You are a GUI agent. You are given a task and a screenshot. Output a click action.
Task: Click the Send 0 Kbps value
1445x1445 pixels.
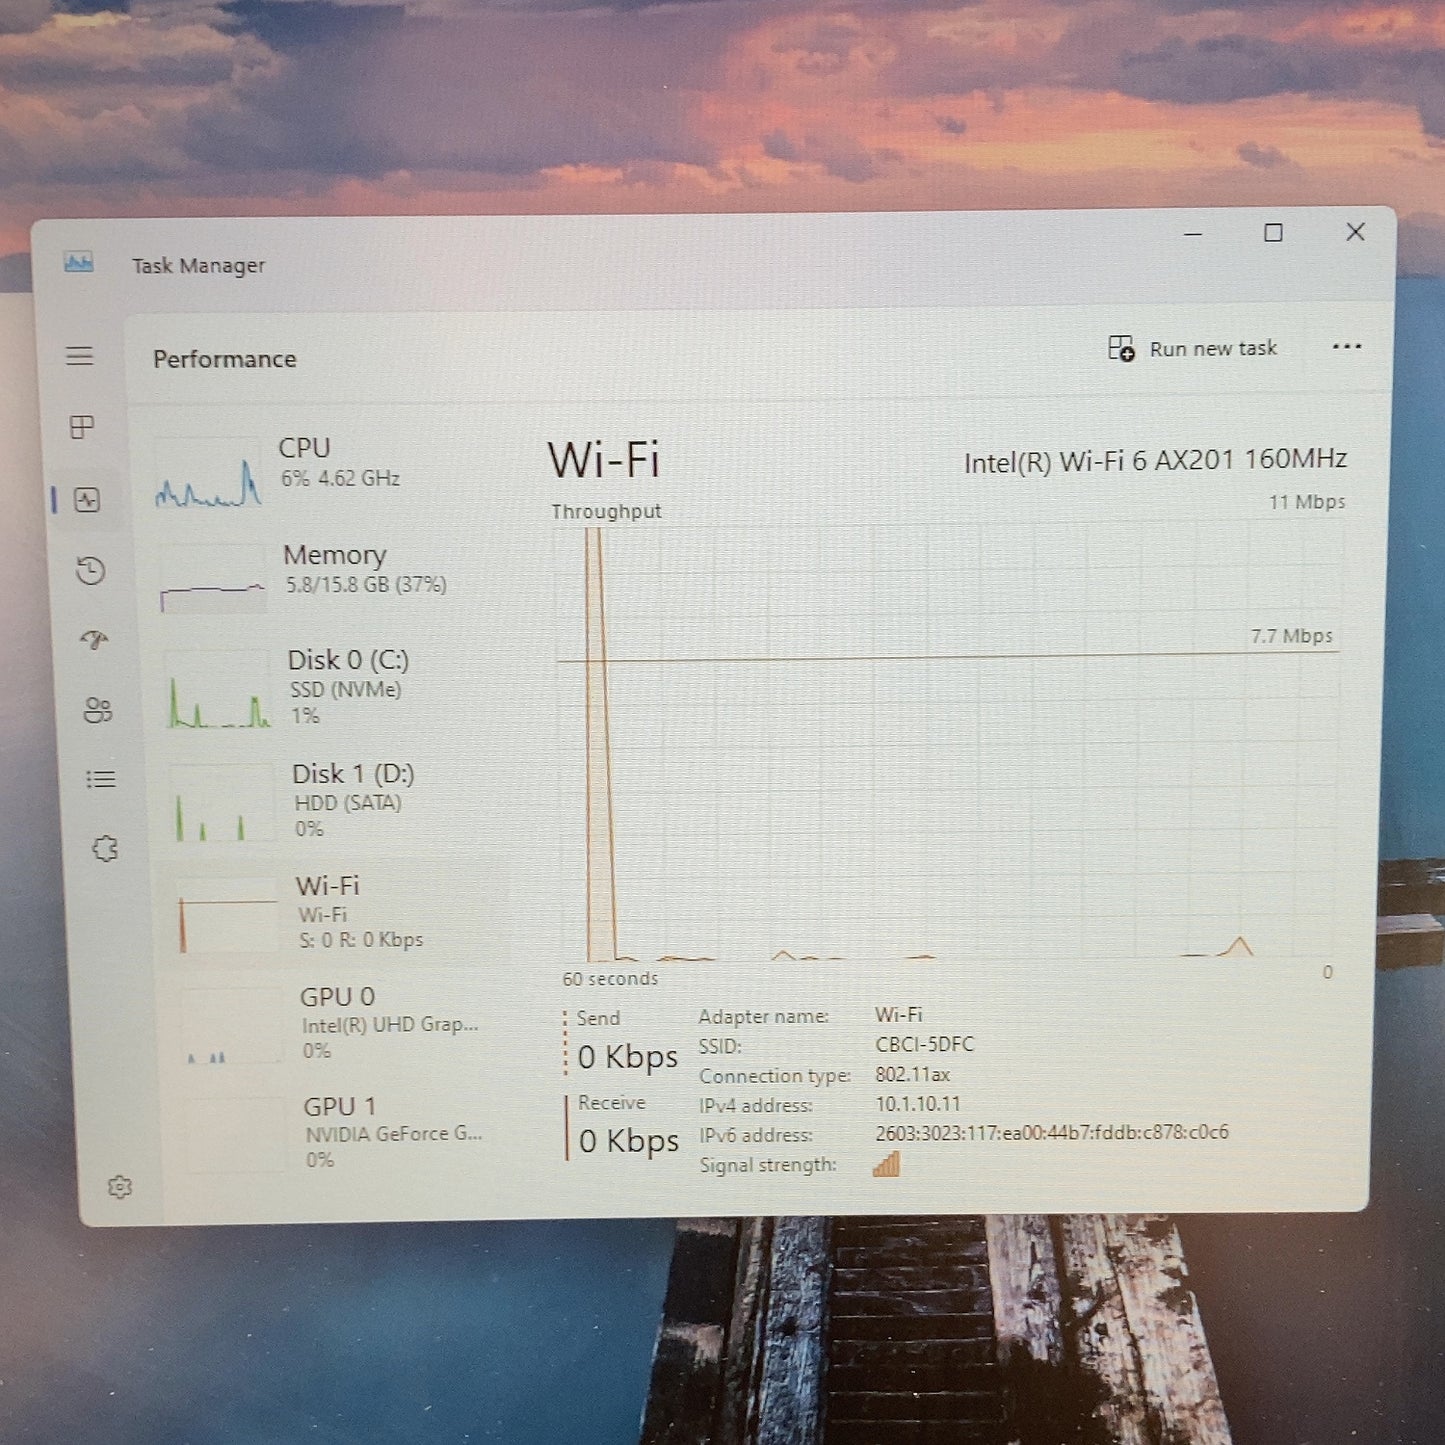tap(628, 1057)
